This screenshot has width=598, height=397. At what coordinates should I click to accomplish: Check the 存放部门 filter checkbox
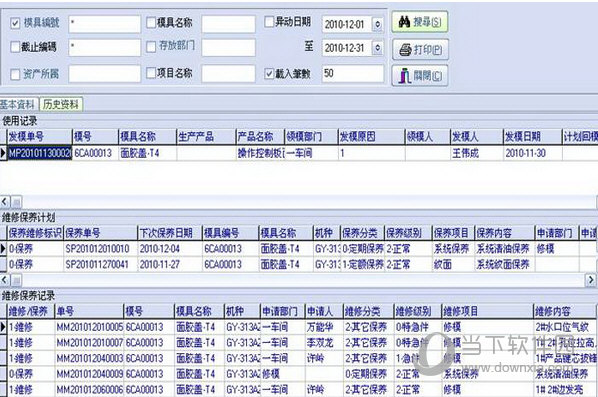pos(151,47)
